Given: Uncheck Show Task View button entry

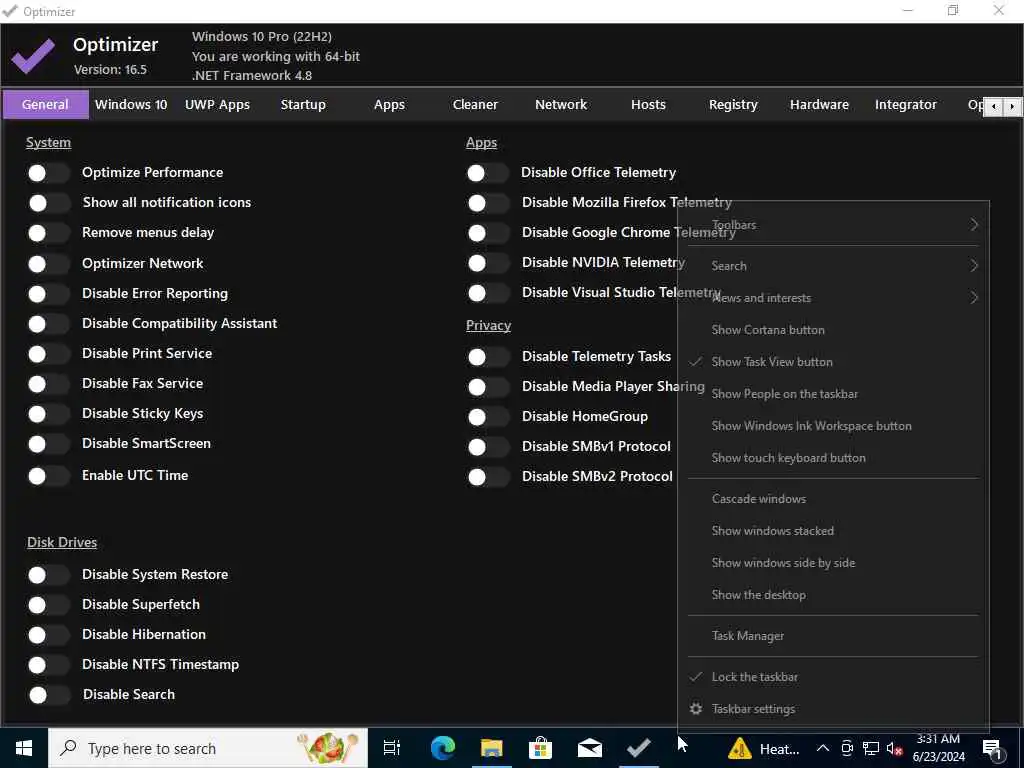Looking at the screenshot, I should [833, 362].
